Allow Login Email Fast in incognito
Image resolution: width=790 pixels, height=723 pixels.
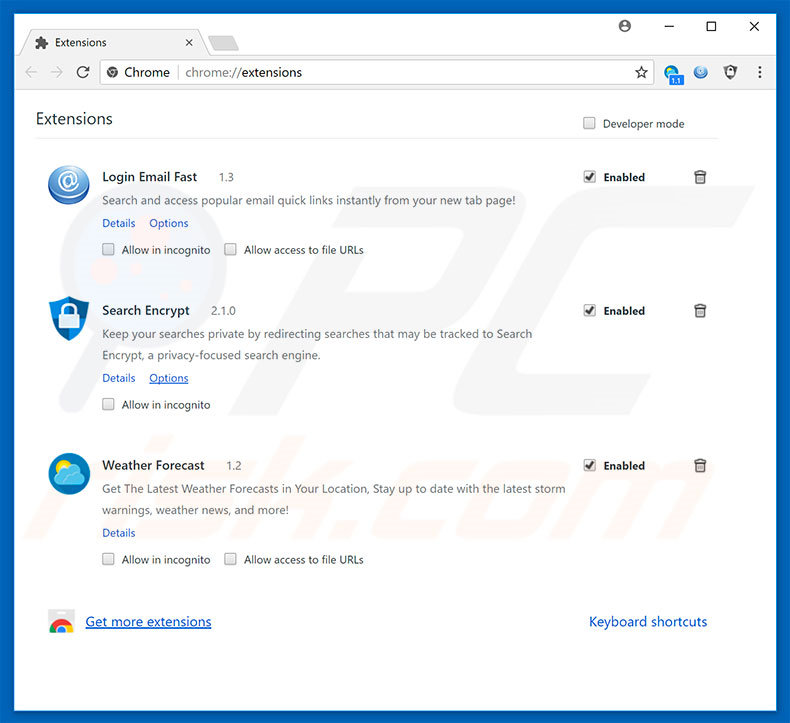[x=108, y=249]
